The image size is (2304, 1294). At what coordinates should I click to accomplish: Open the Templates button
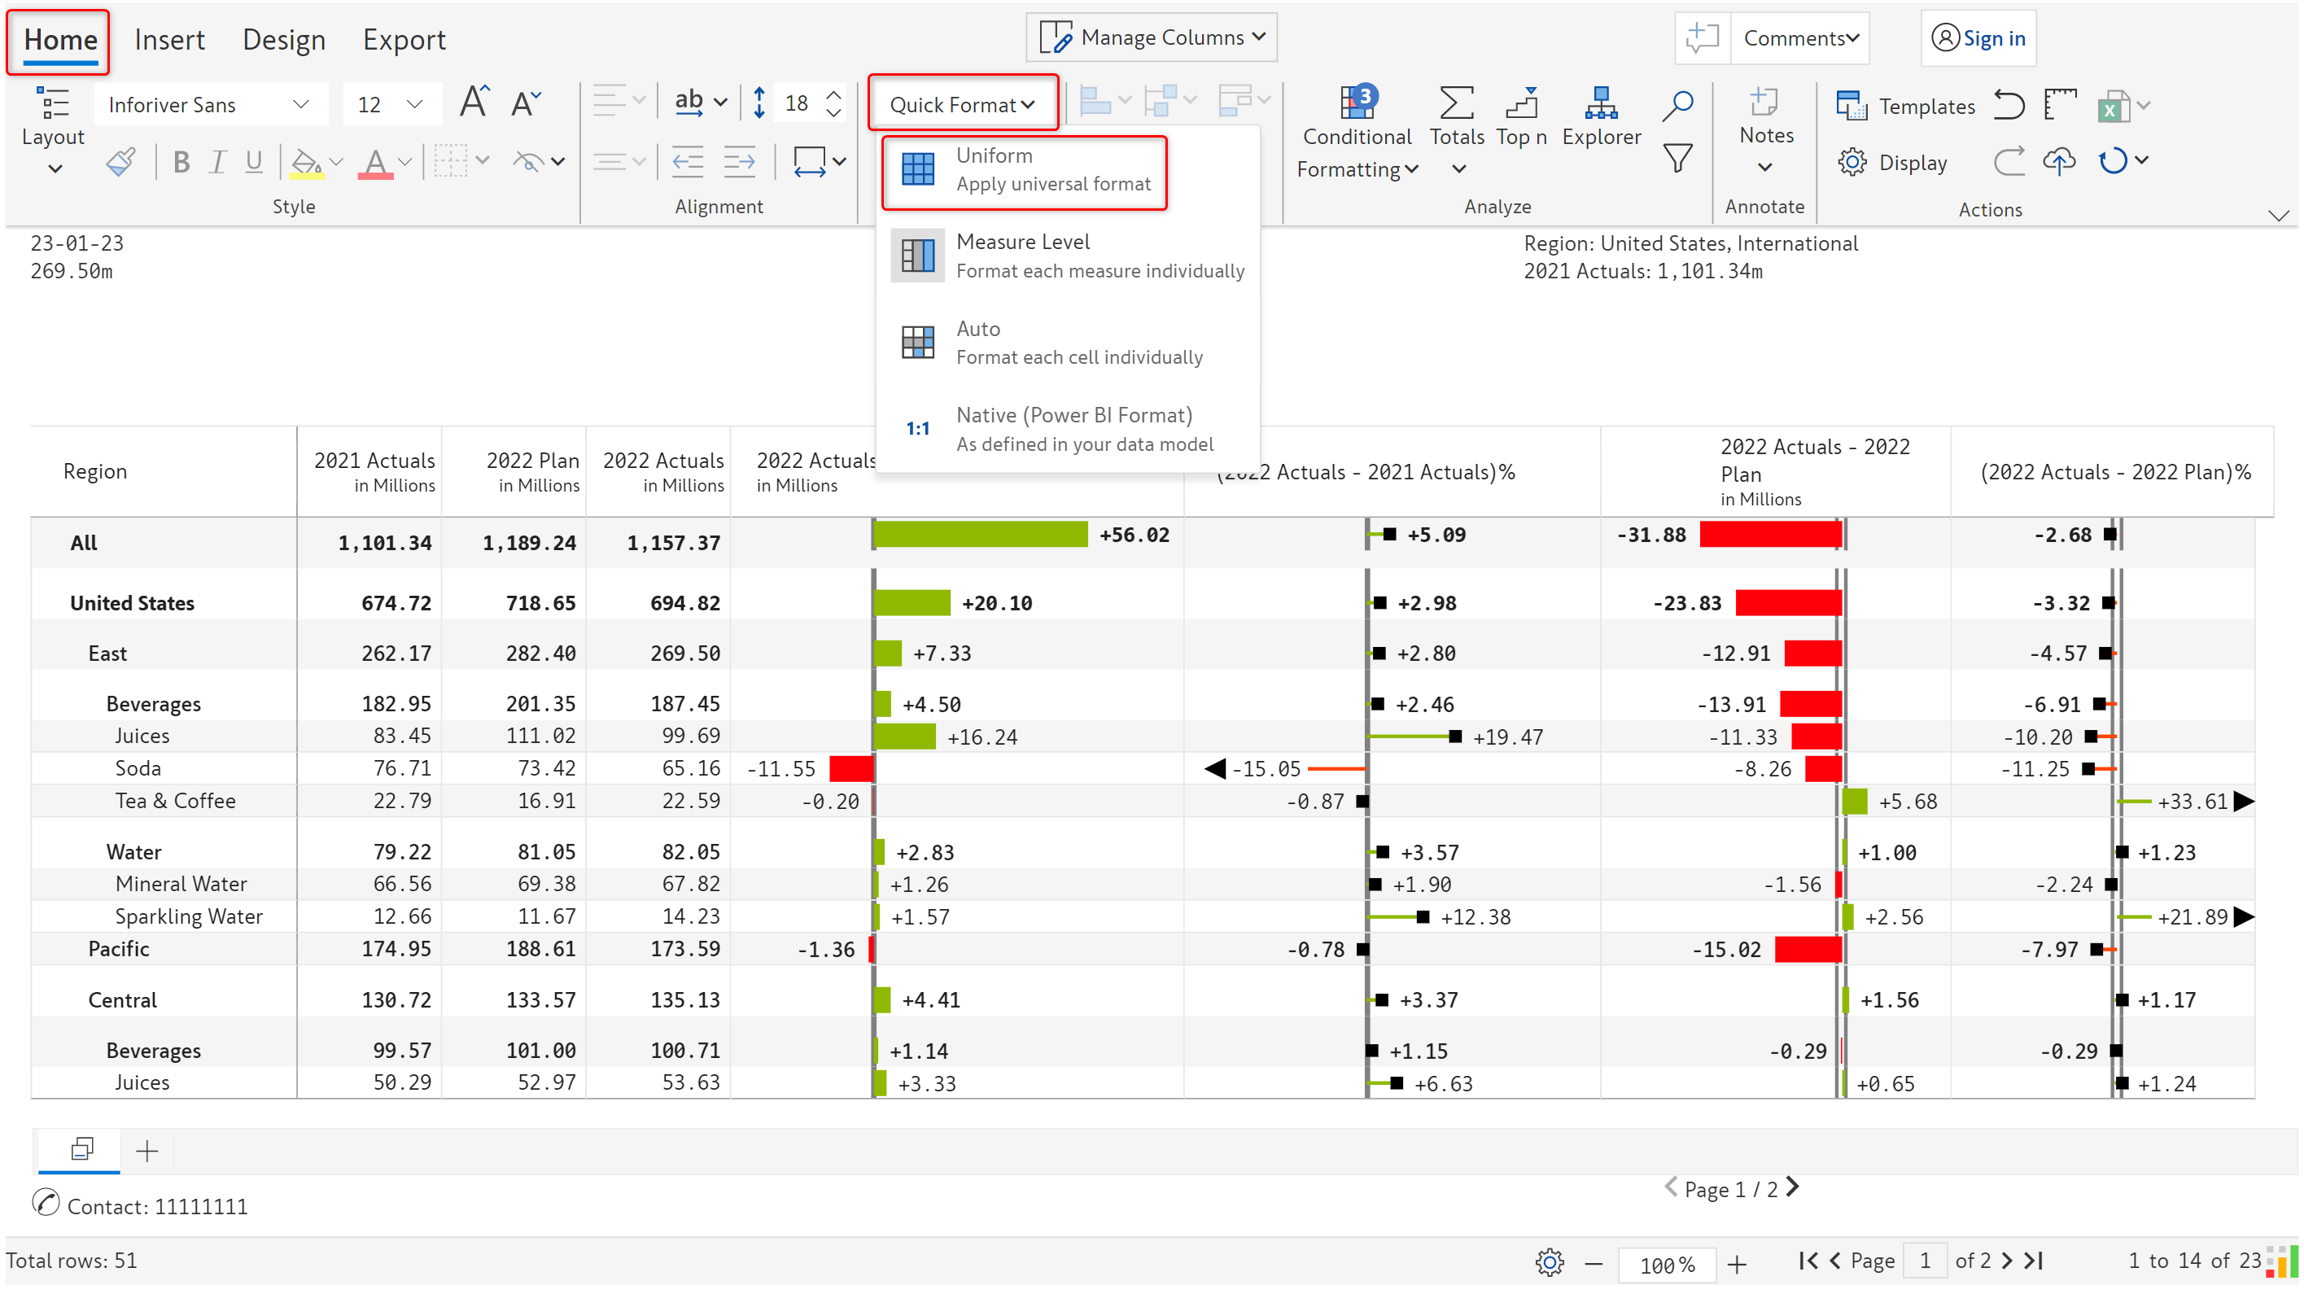(x=1905, y=106)
